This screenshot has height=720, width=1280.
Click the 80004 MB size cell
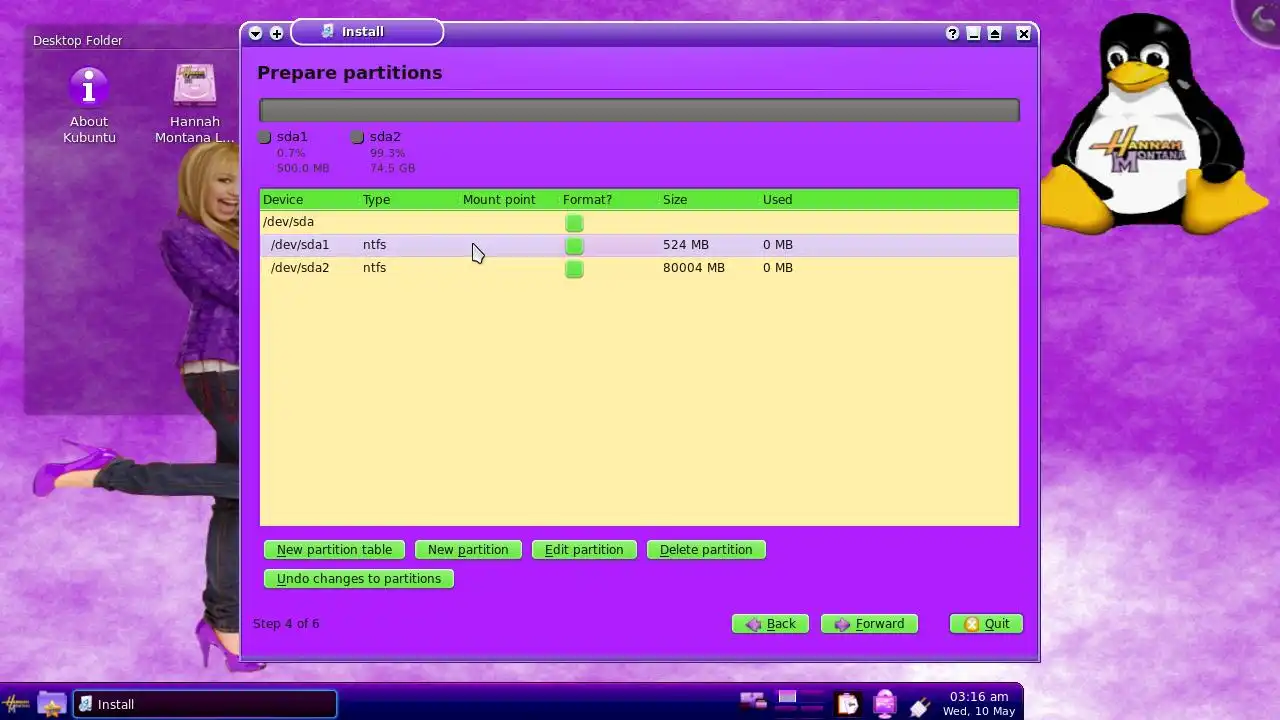(x=694, y=268)
